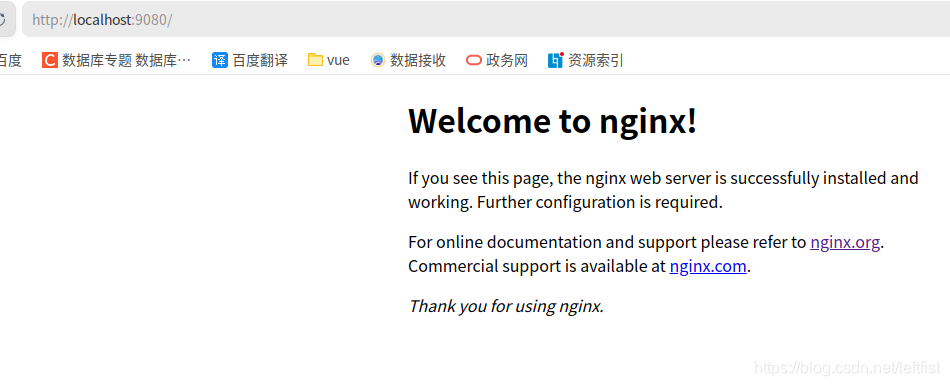Screen dimensions: 950x386
Task: Open the 政务网 bookmark
Action: pyautogui.click(x=497, y=60)
